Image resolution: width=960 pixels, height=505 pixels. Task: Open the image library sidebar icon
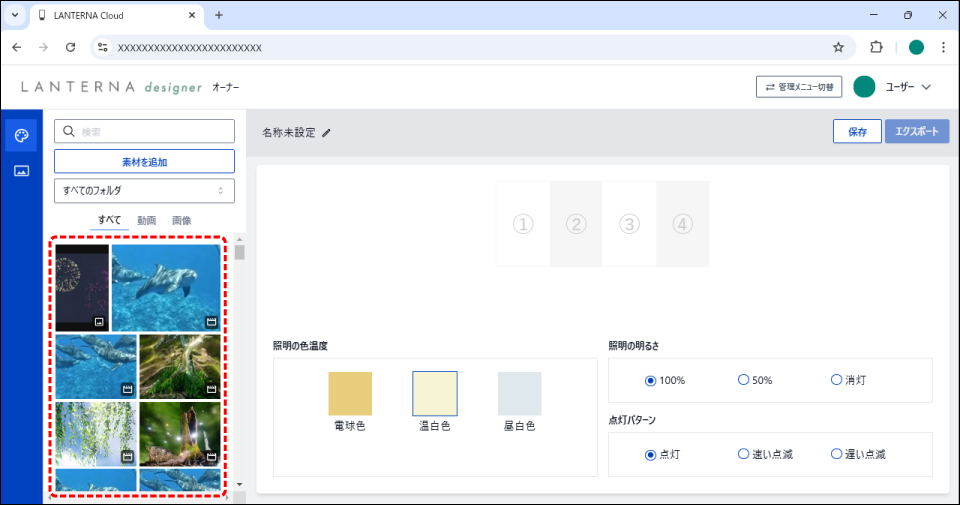click(x=21, y=171)
